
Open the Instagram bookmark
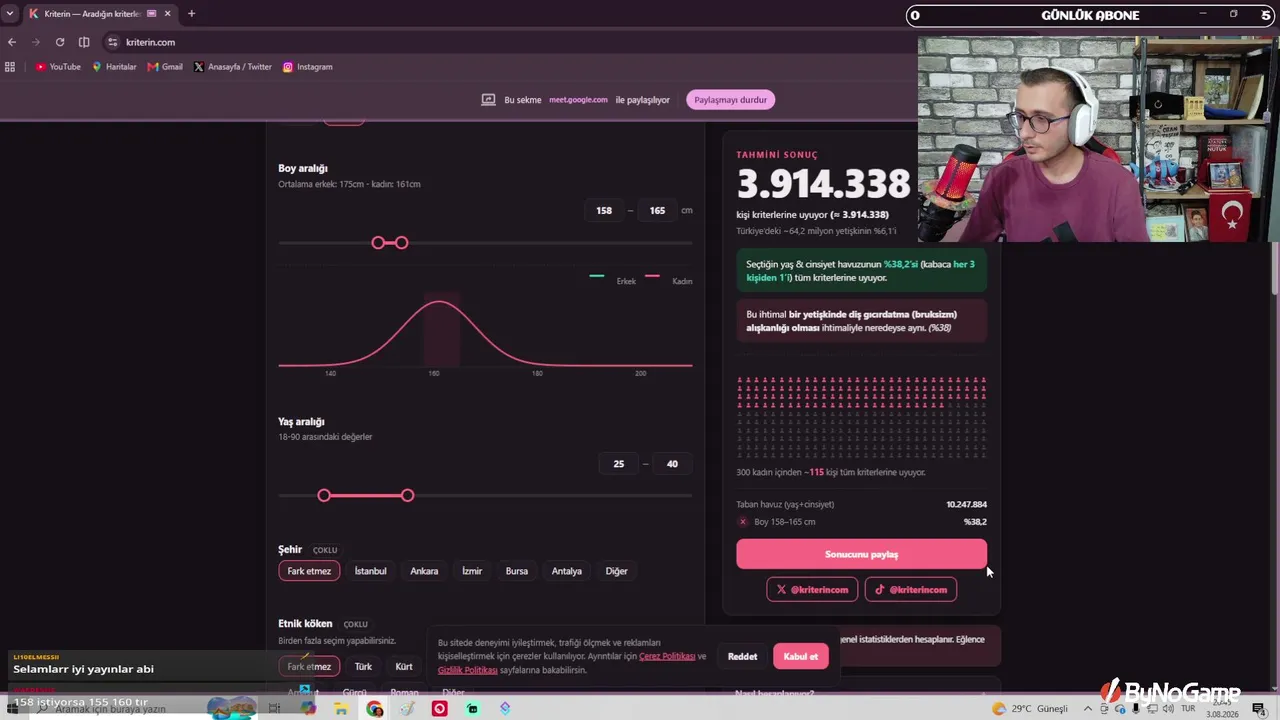point(307,67)
